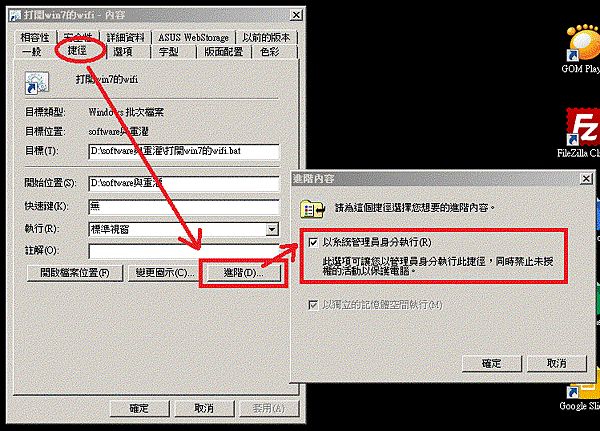Click the 打開win7的wifi shortcut icon in properties
600x431 pixels.
37,82
